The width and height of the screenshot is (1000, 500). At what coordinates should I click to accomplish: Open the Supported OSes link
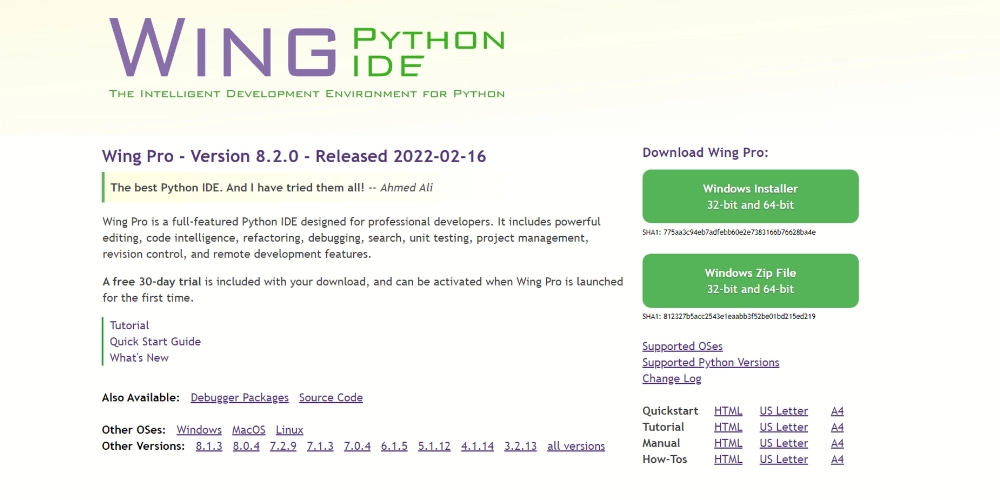[x=682, y=346]
